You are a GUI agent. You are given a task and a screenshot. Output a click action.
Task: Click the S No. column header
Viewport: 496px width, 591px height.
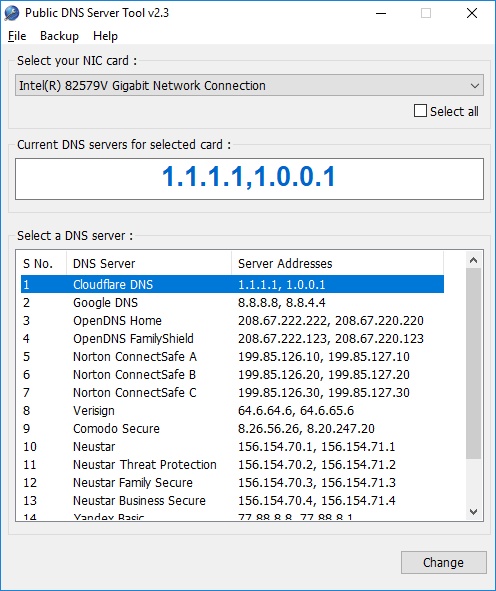(x=44, y=263)
